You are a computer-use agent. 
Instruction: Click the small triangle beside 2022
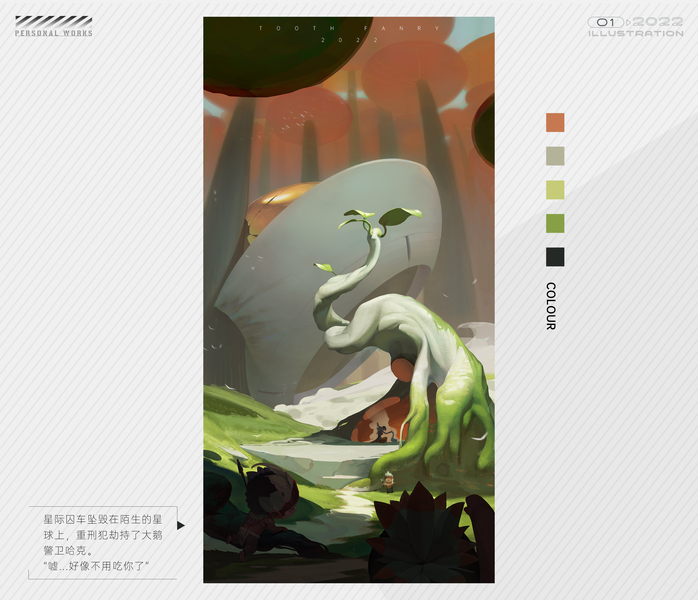point(628,22)
